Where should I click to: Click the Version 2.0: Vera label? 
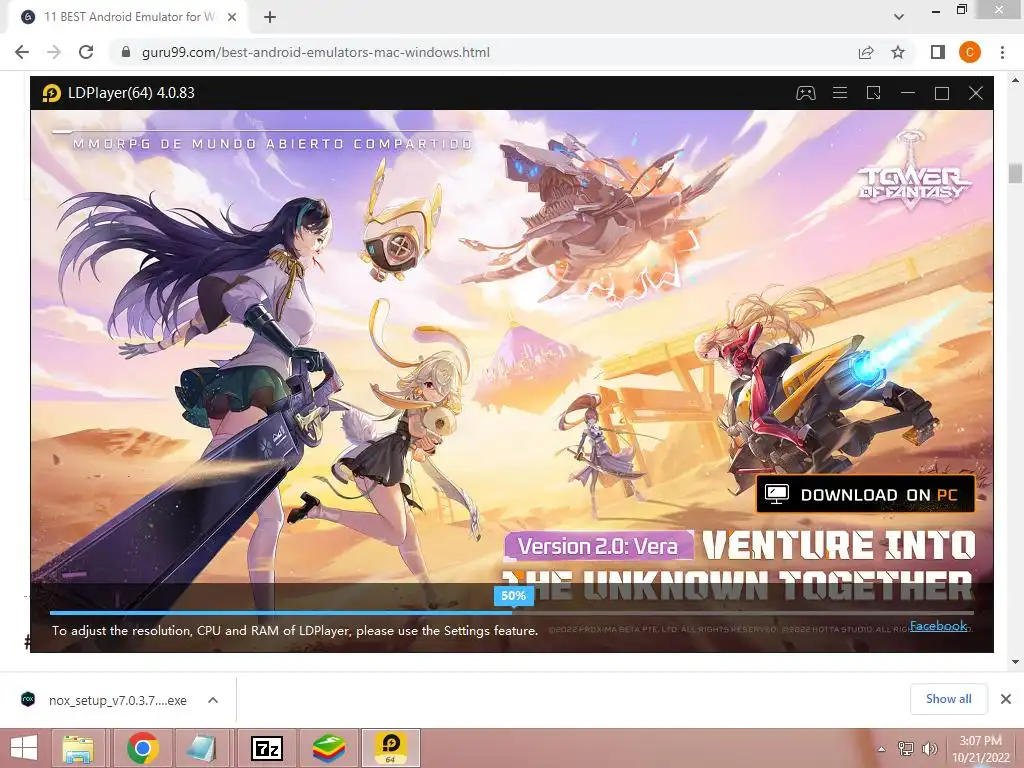coord(598,546)
